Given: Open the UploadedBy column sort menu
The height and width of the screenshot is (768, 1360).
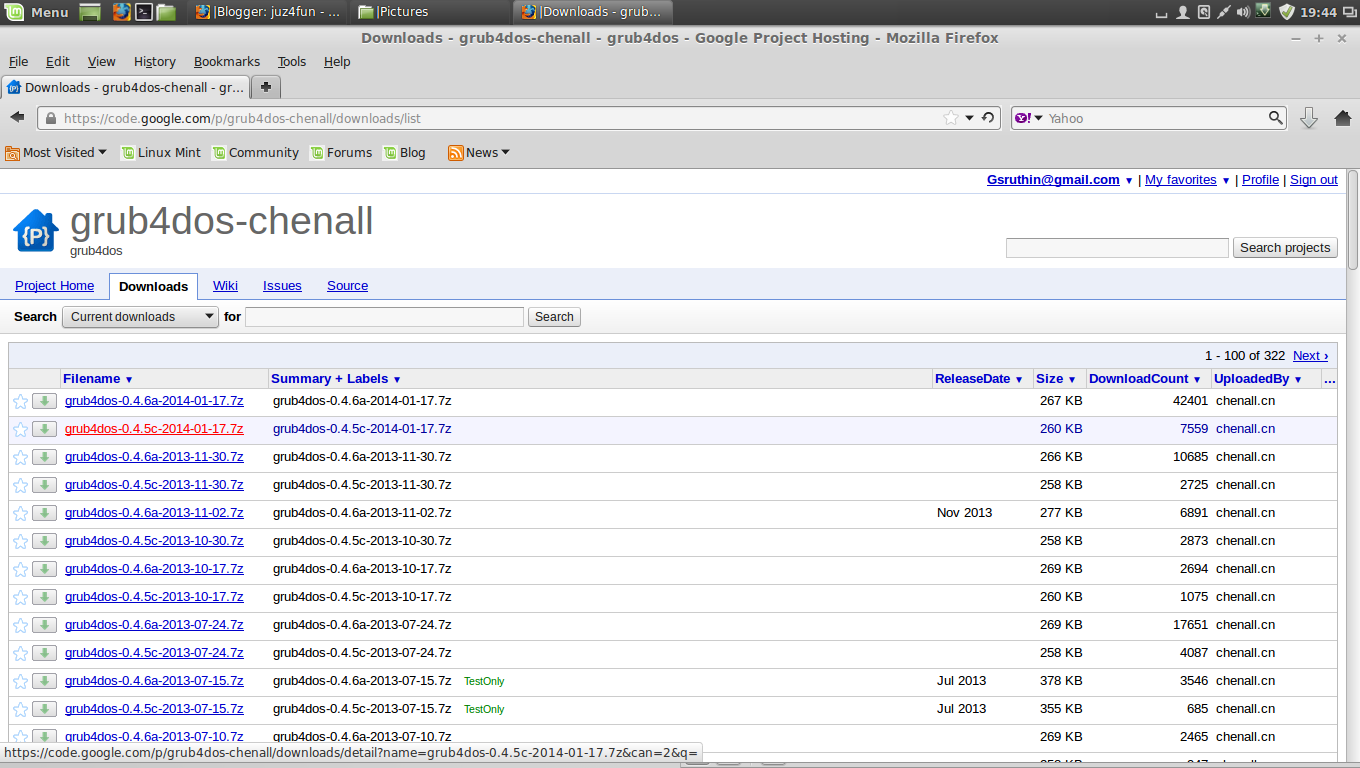Looking at the screenshot, I should (x=1258, y=379).
